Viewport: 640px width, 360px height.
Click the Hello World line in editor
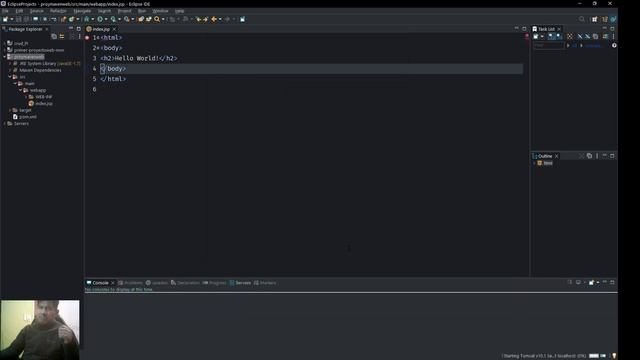(x=139, y=58)
